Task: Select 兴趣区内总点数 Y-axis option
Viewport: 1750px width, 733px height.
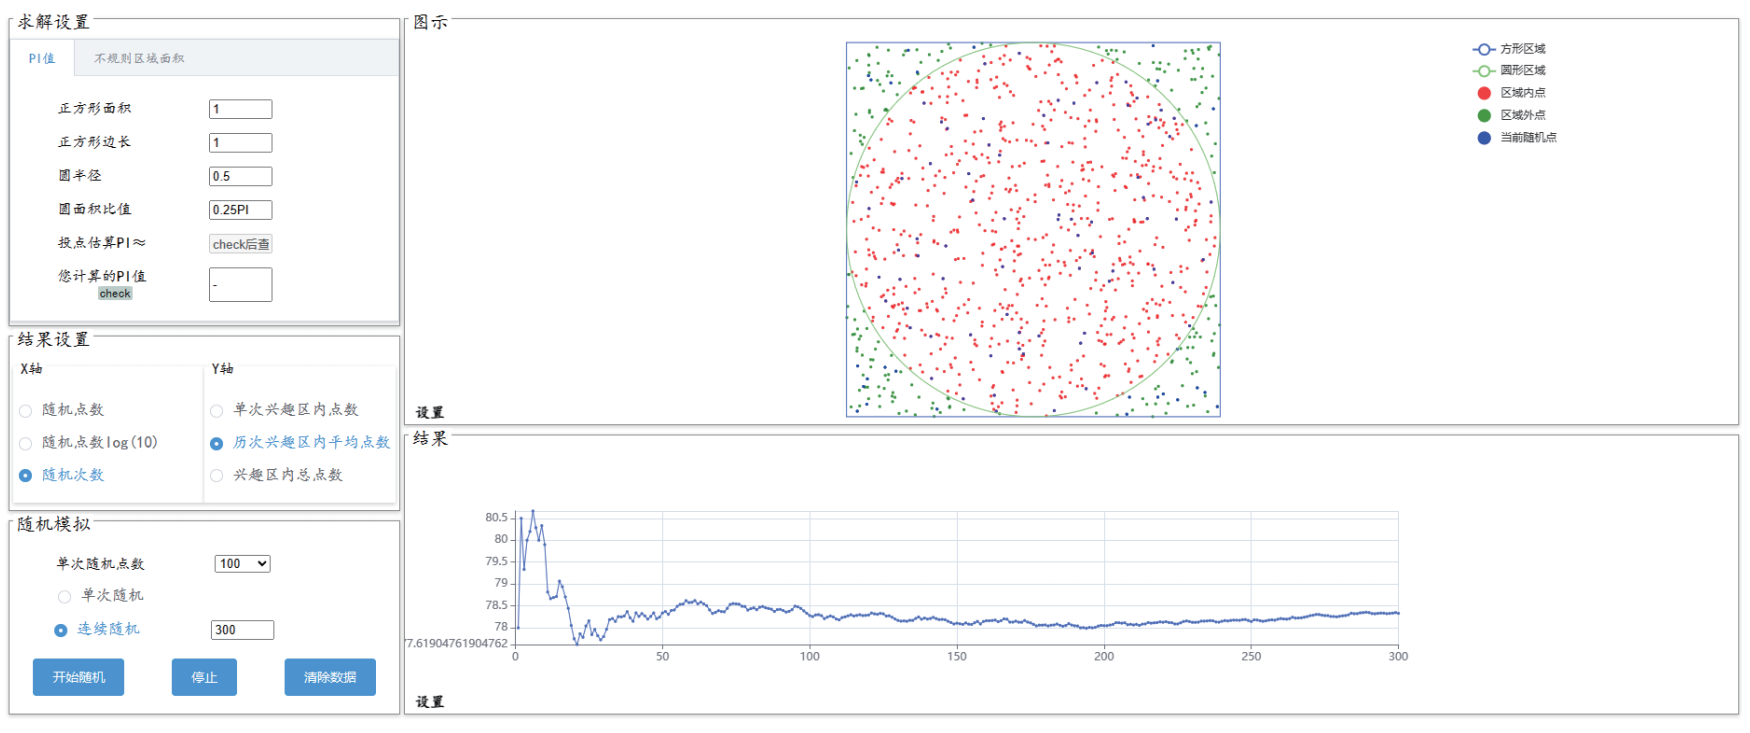Action: (x=217, y=476)
